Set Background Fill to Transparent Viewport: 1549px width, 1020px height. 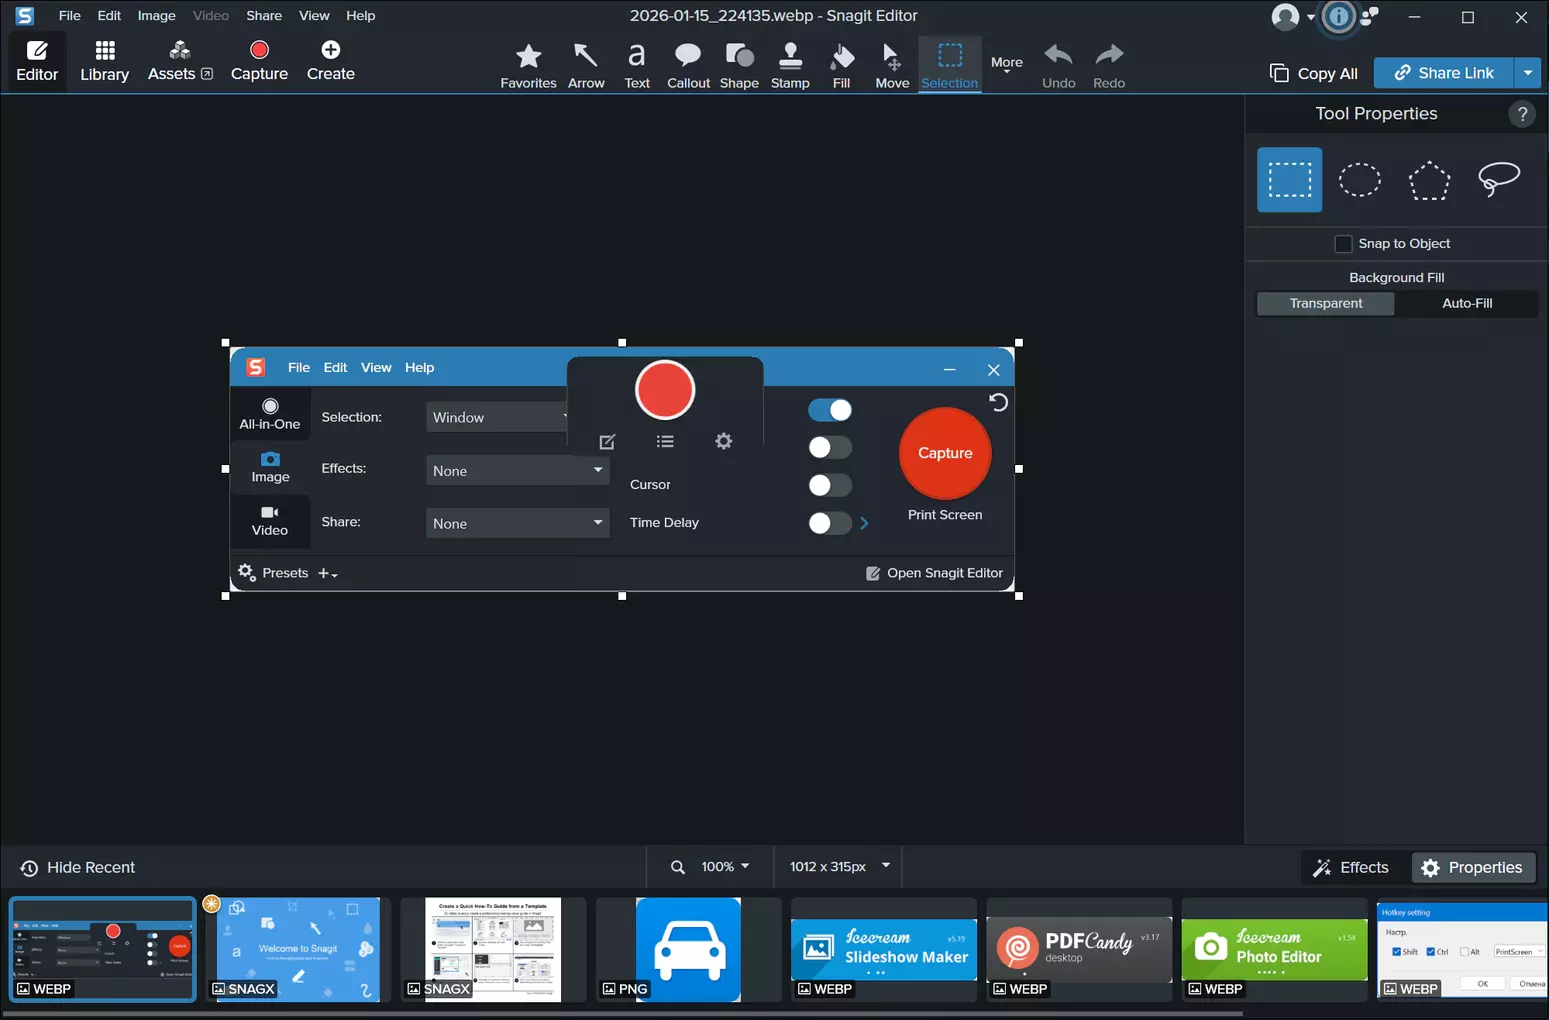click(x=1325, y=303)
